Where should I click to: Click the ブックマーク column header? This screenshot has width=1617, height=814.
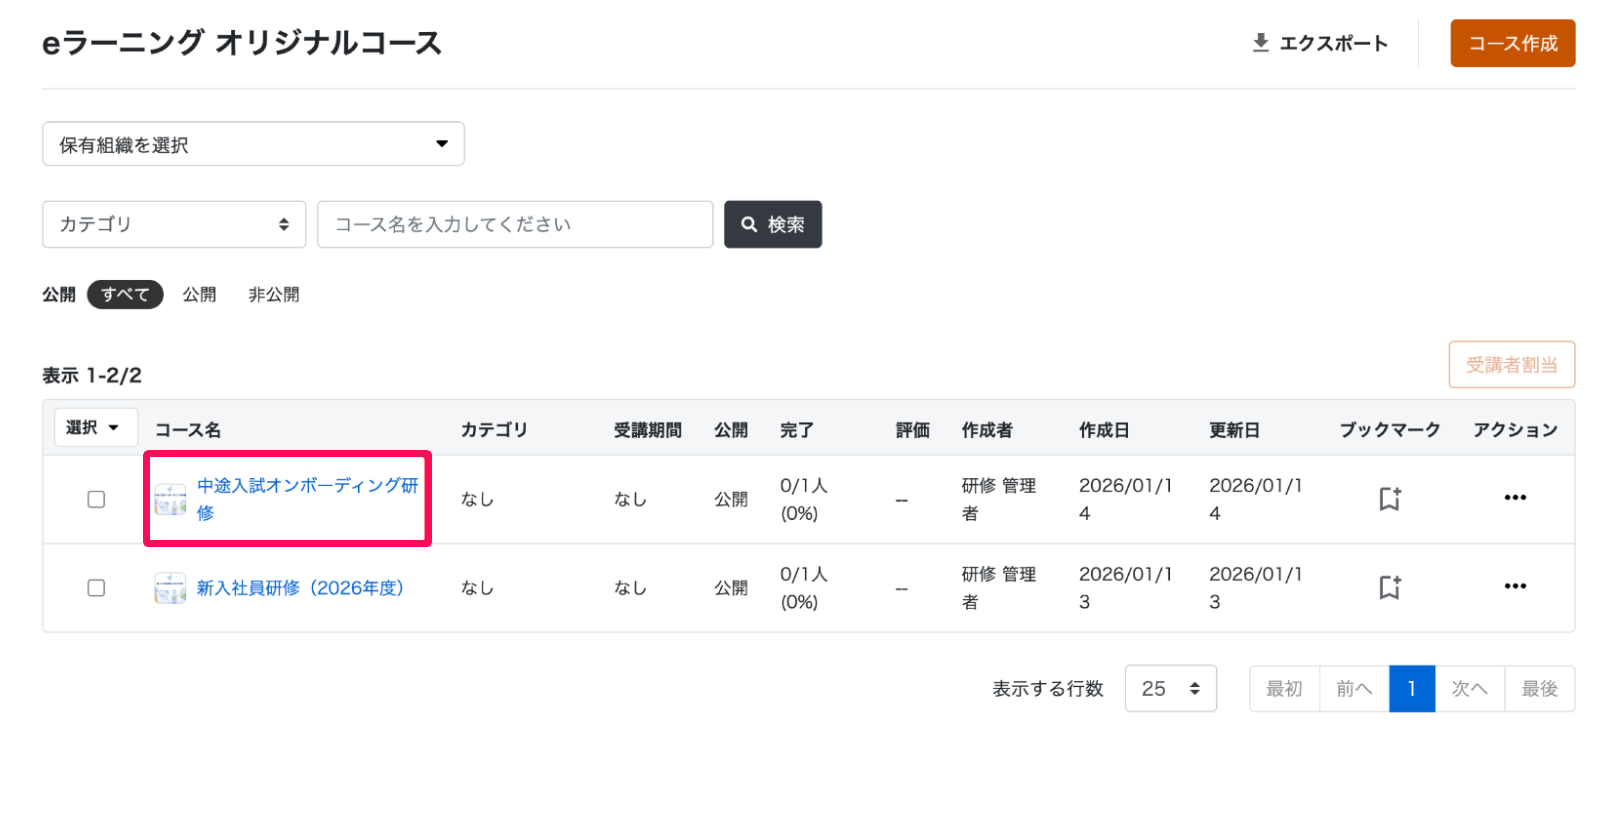click(x=1390, y=430)
